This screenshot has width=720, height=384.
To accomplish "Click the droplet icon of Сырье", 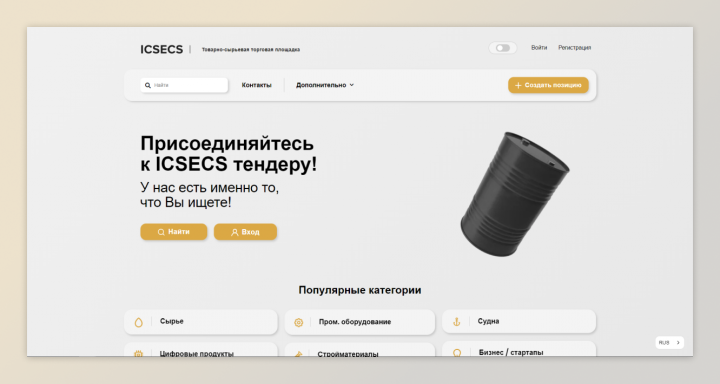I will 138,322.
